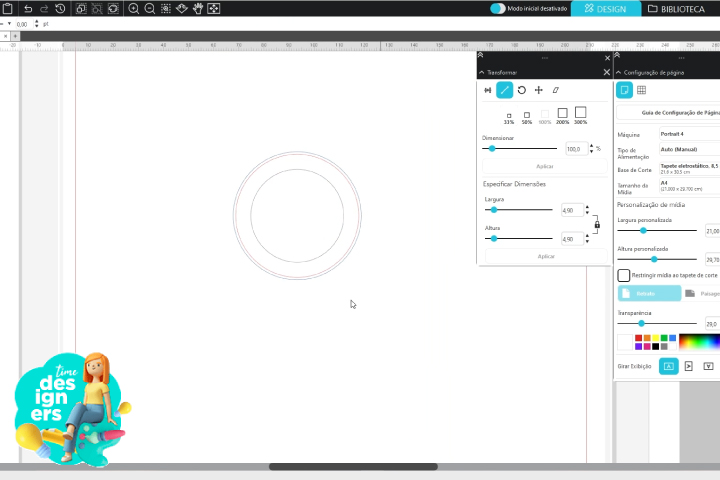Click the Retrato orientation button
Viewport: 720px width, 480px height.
pos(649,294)
